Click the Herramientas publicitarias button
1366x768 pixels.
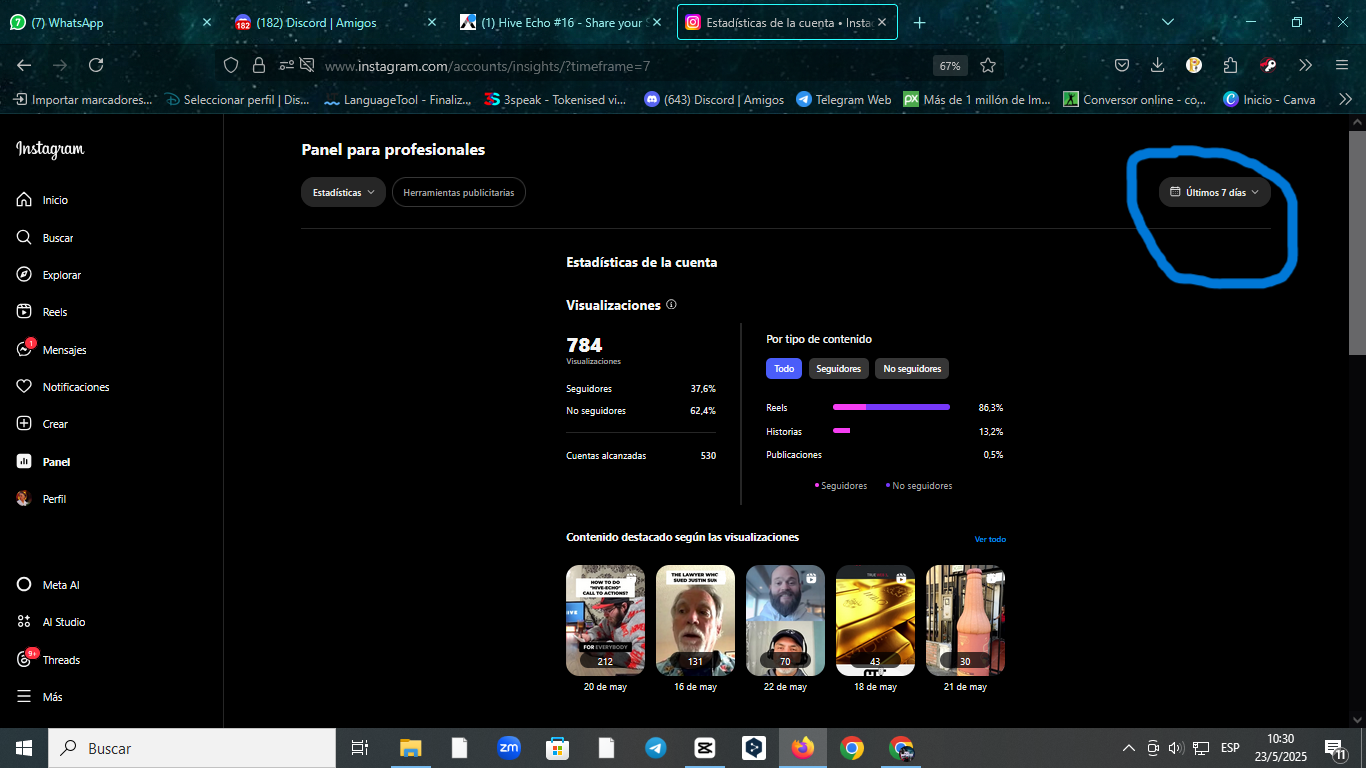pos(459,192)
